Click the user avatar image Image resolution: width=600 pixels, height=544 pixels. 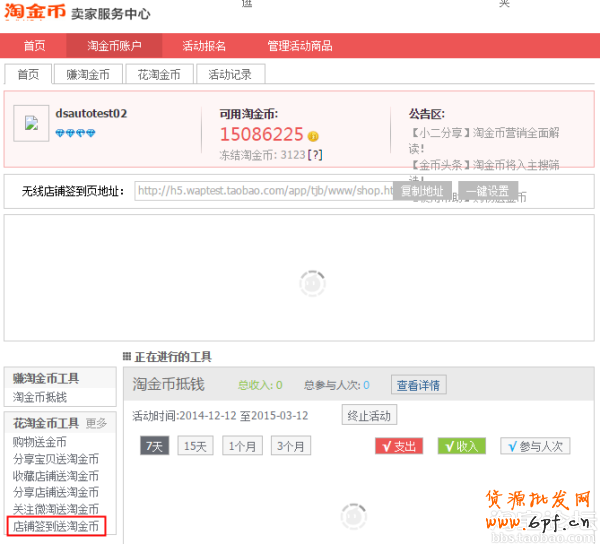(x=31, y=124)
